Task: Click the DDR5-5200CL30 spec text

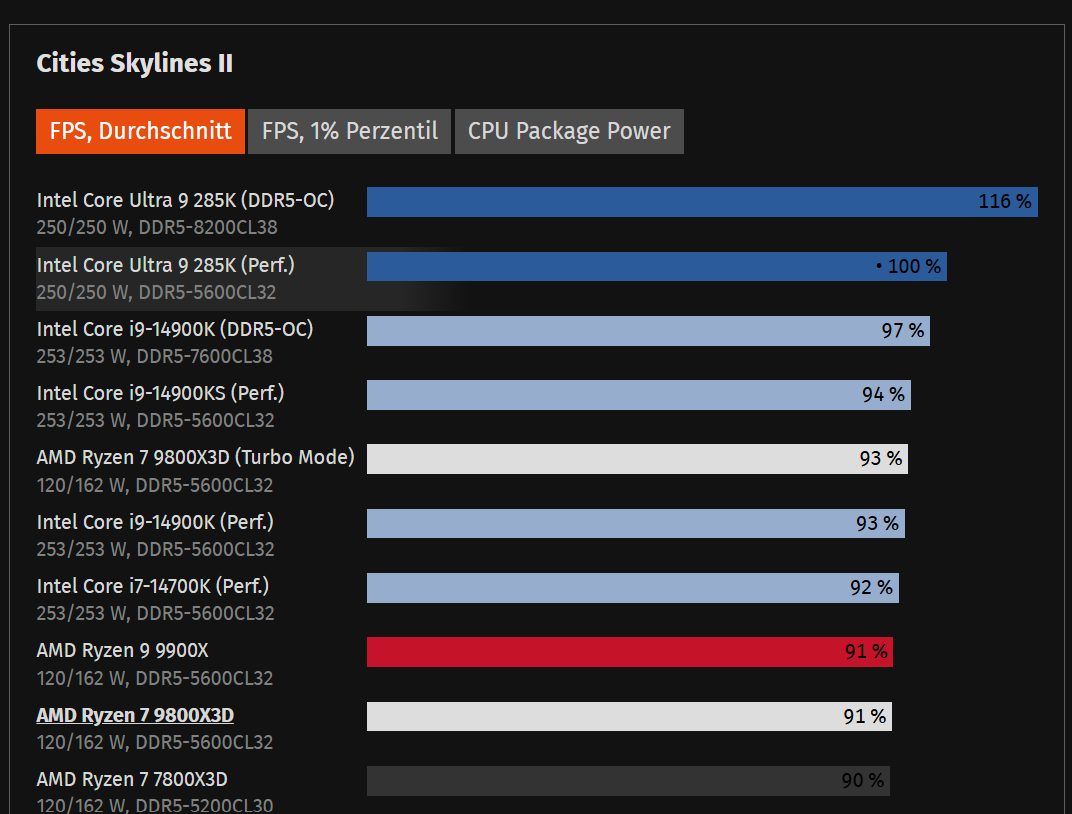Action: pyautogui.click(x=204, y=806)
